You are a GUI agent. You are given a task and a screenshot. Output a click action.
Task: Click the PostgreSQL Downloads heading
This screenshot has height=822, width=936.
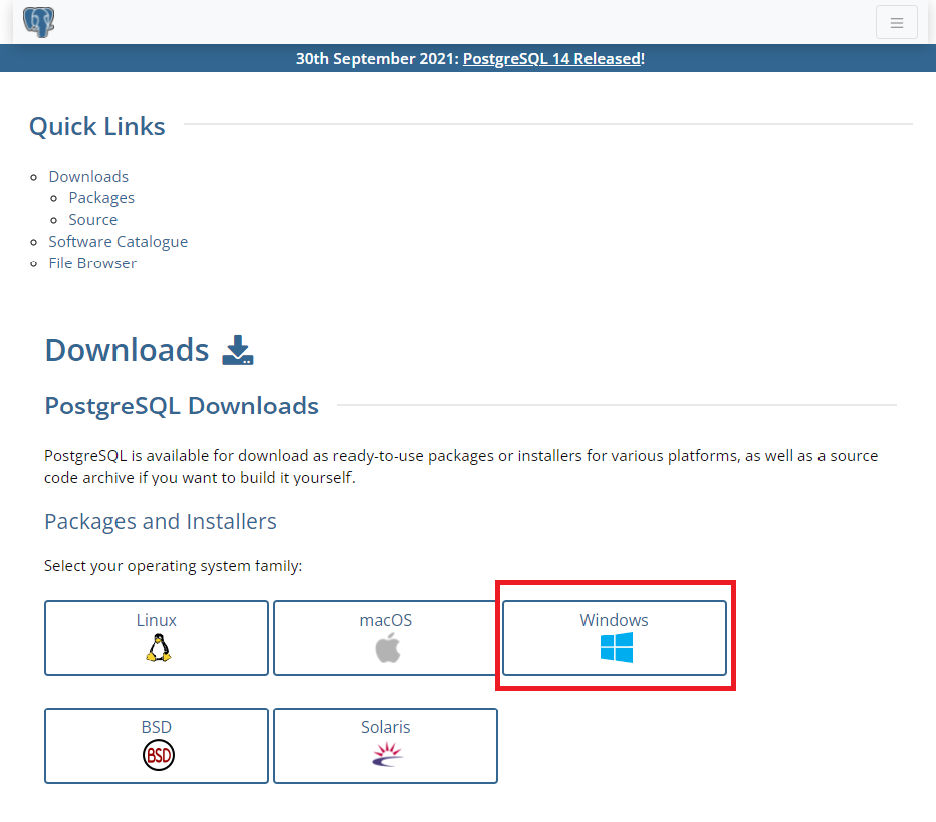[x=181, y=406]
